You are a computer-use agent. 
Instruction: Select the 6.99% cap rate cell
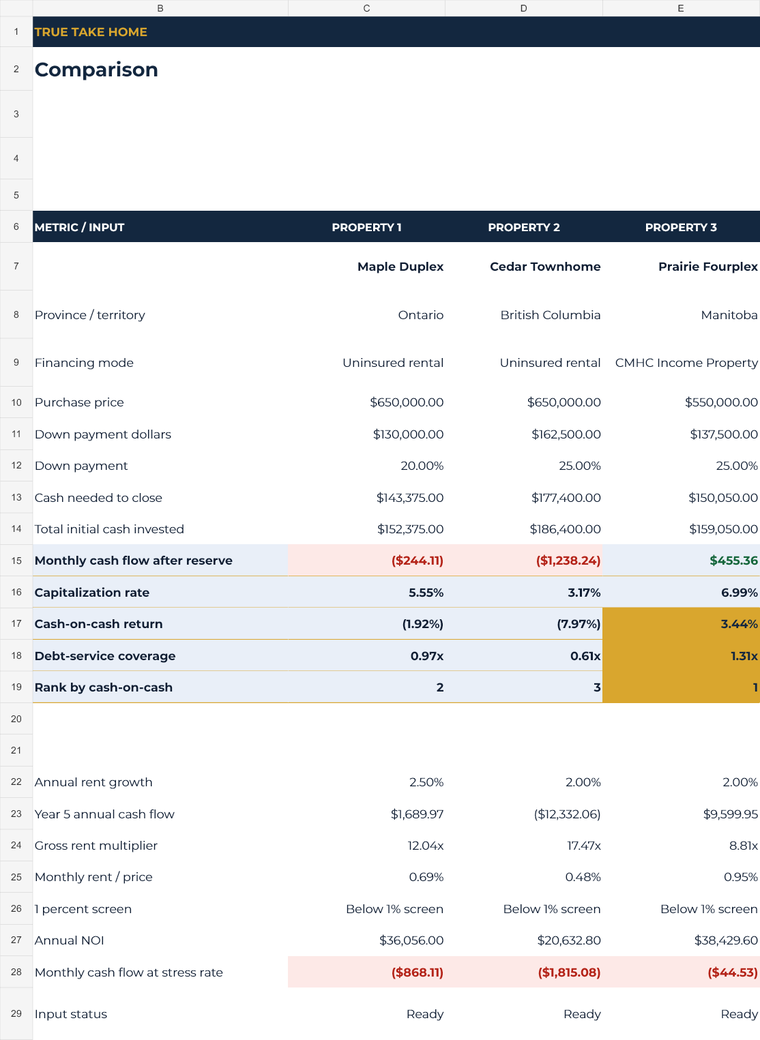[680, 592]
